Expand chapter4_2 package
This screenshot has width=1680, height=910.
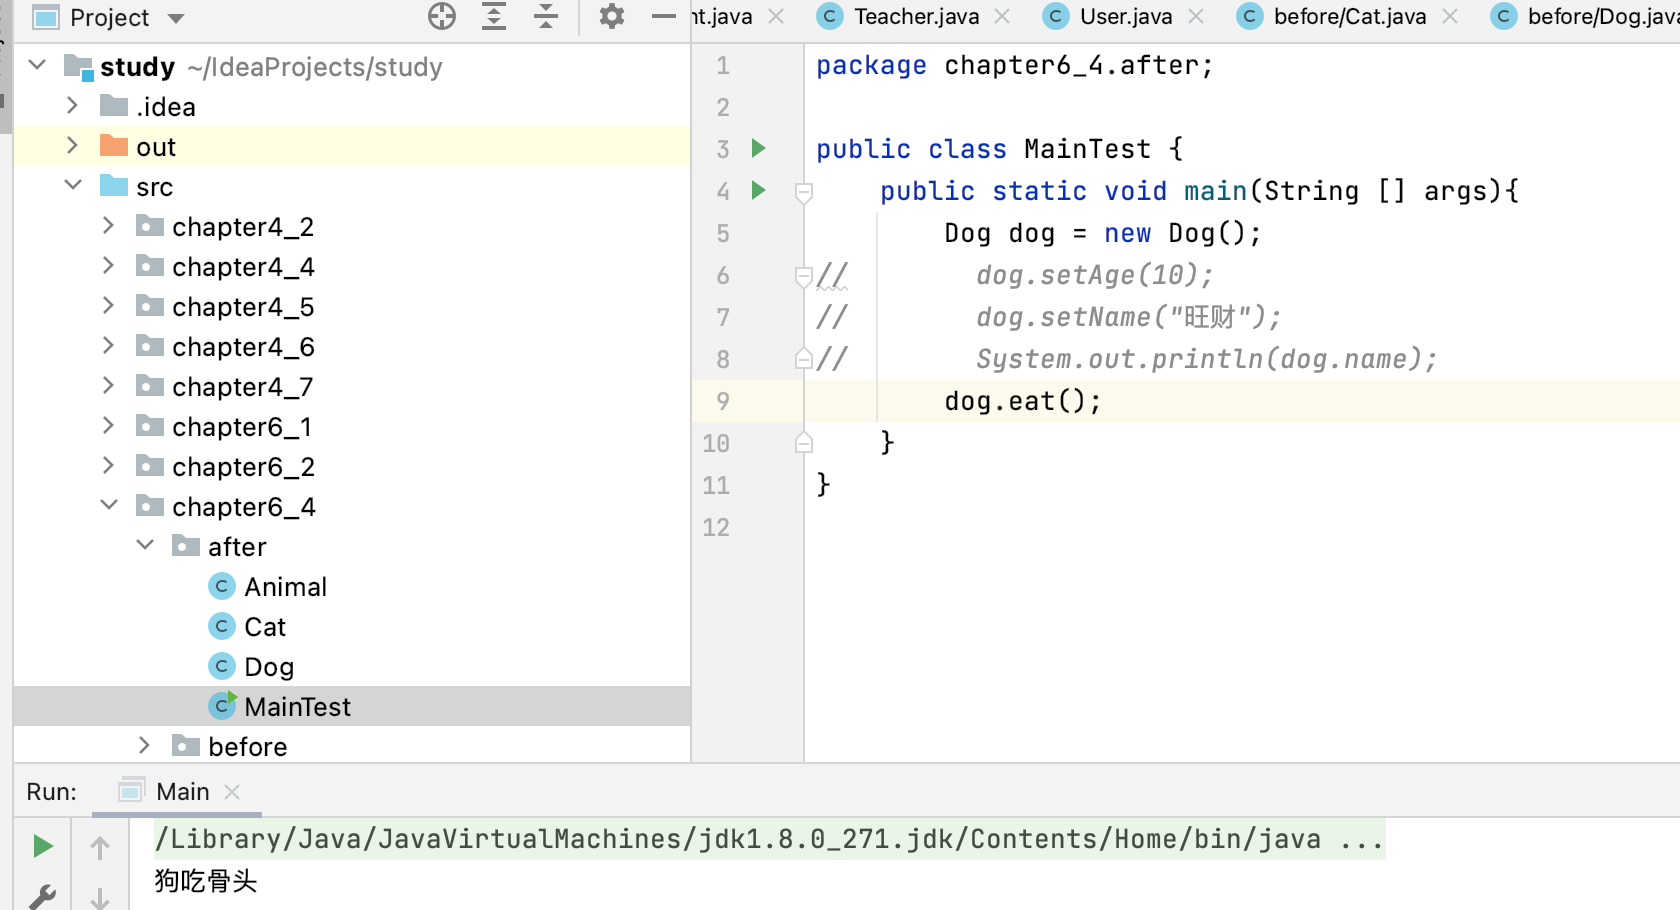coord(108,226)
